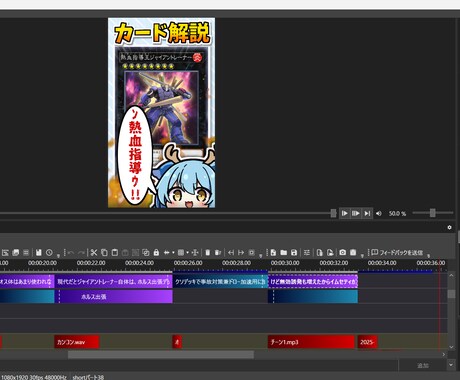Select the red 2025- audio clip

(368, 342)
